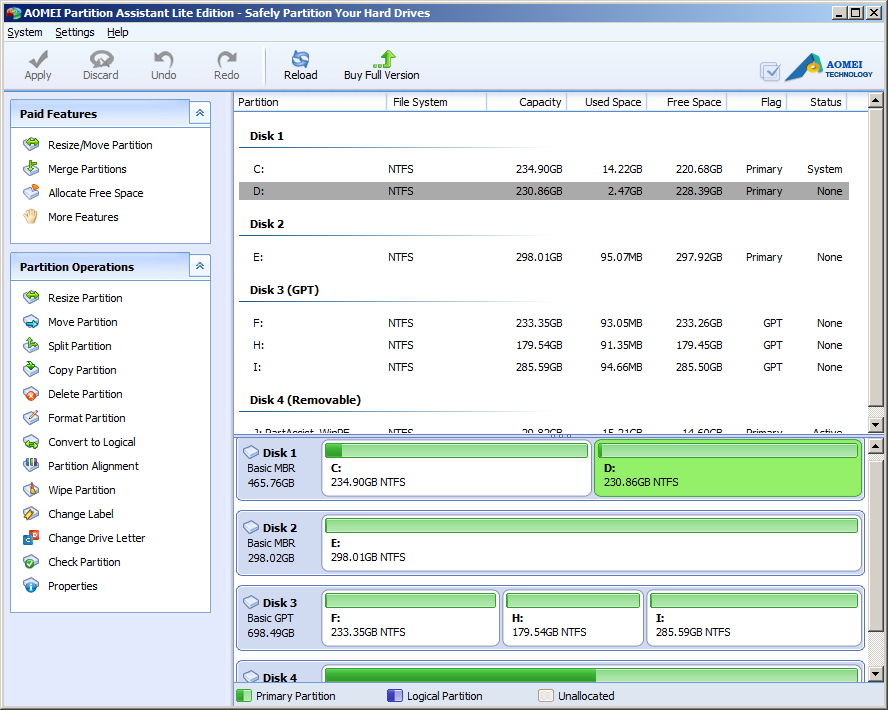Click the Buy Full Version icon
The image size is (888, 710).
385,59
